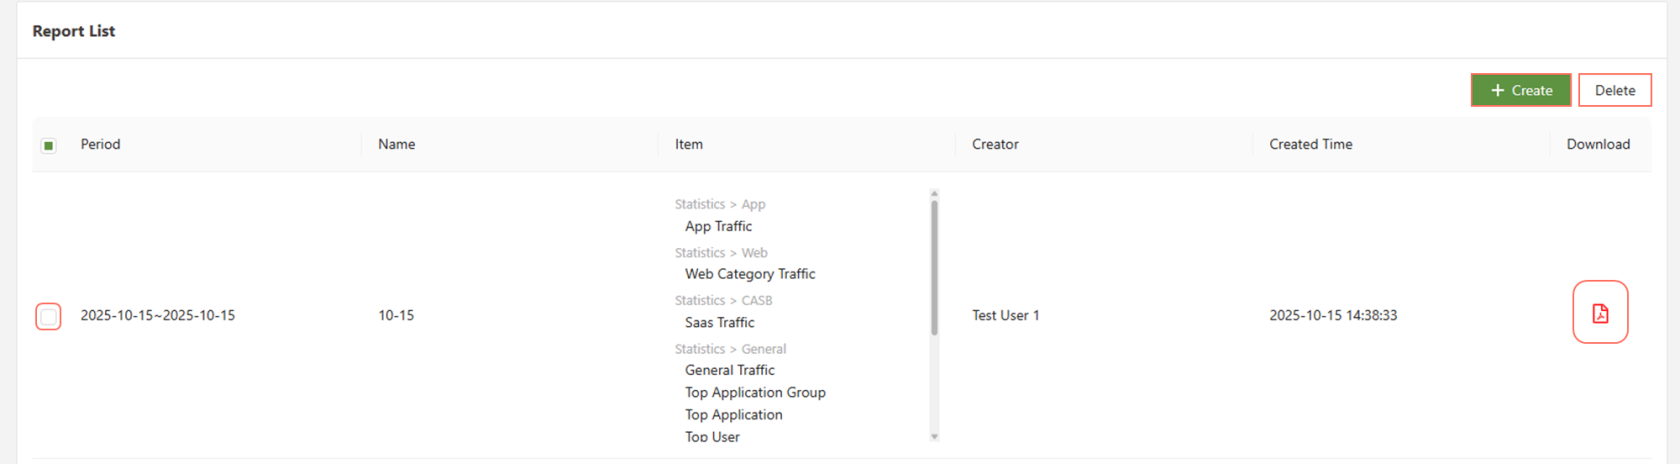Select the Name column header
Image resolution: width=1680 pixels, height=464 pixels.
(396, 144)
